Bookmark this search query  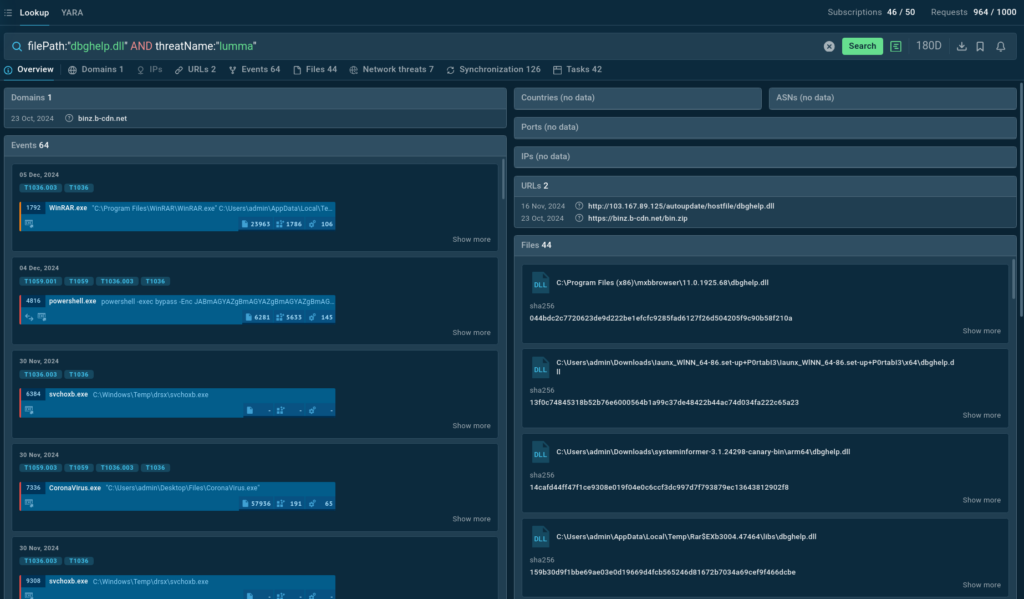[980, 46]
